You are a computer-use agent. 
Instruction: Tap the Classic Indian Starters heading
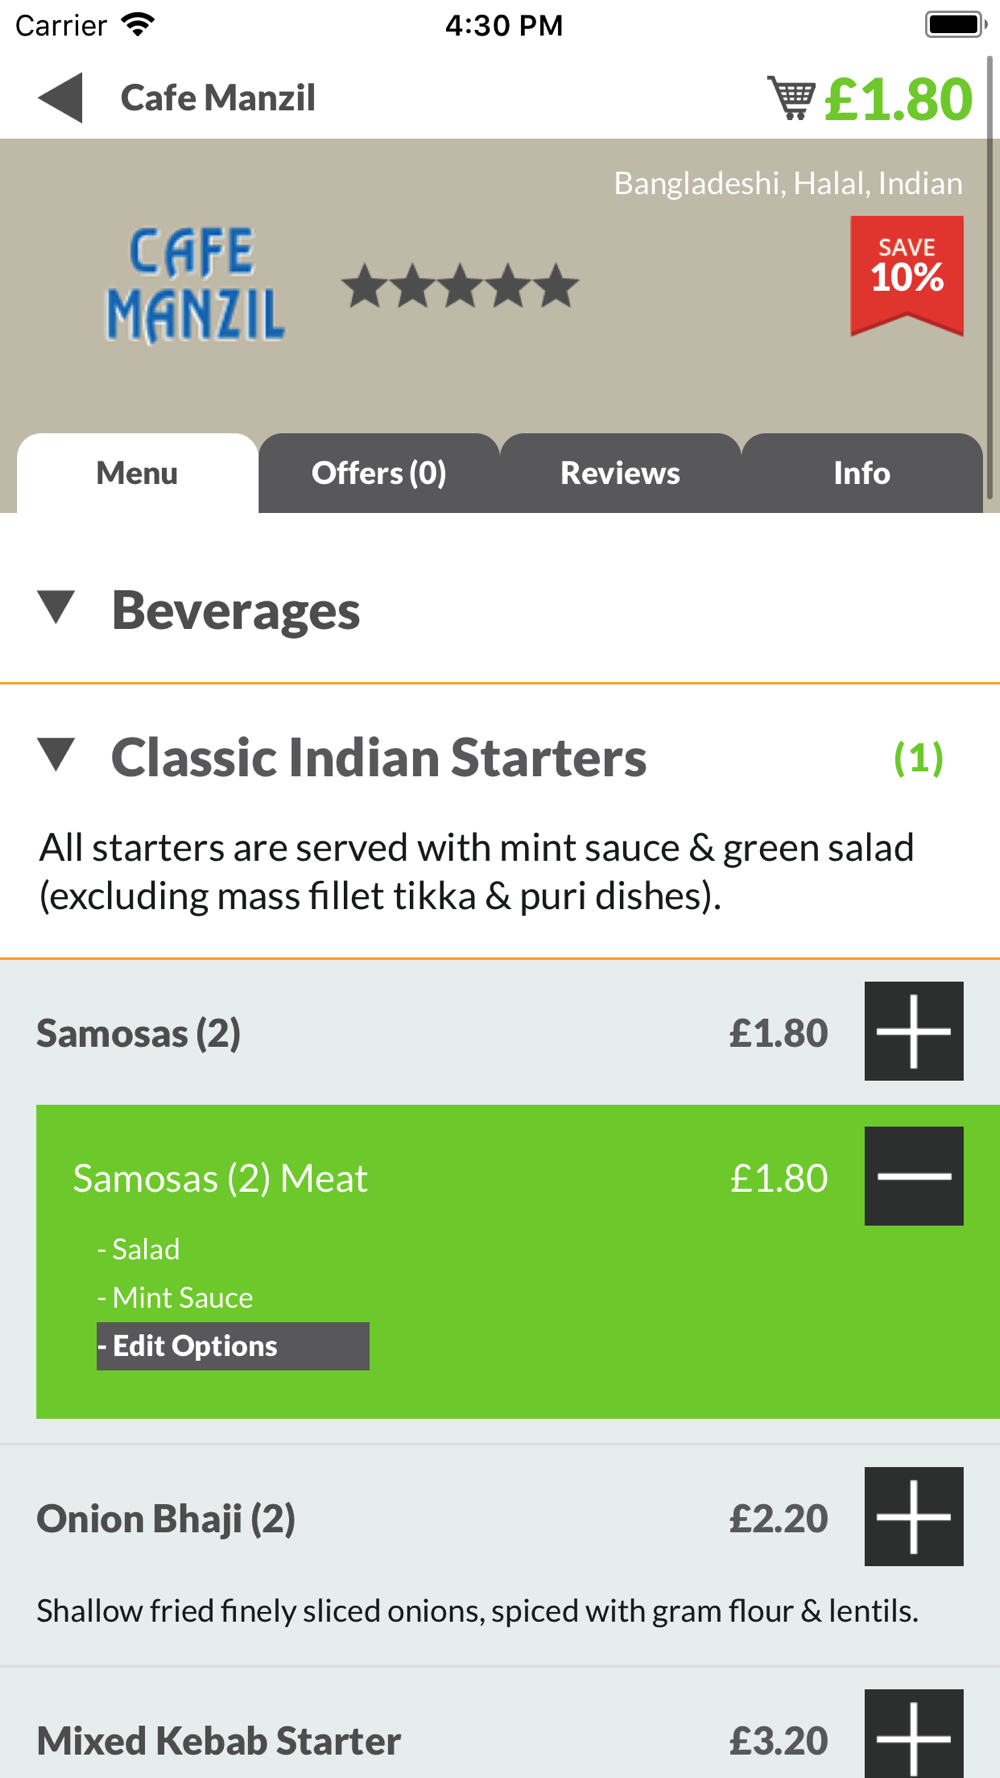[x=379, y=757]
